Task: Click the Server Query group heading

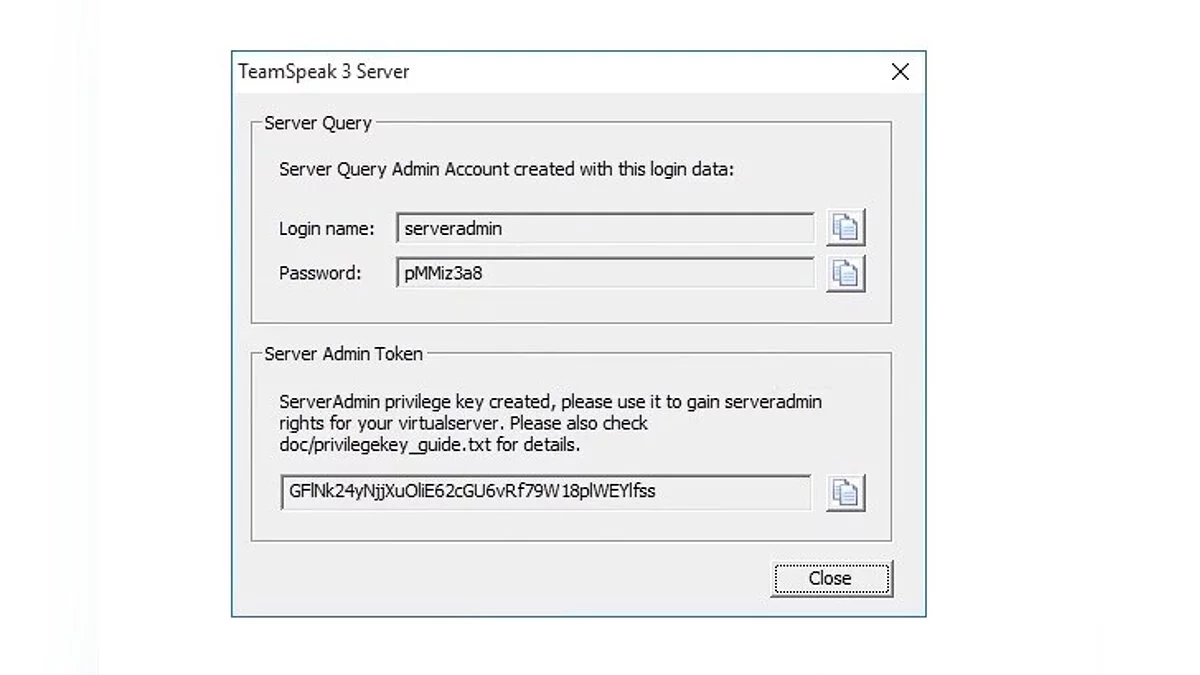Action: 318,123
